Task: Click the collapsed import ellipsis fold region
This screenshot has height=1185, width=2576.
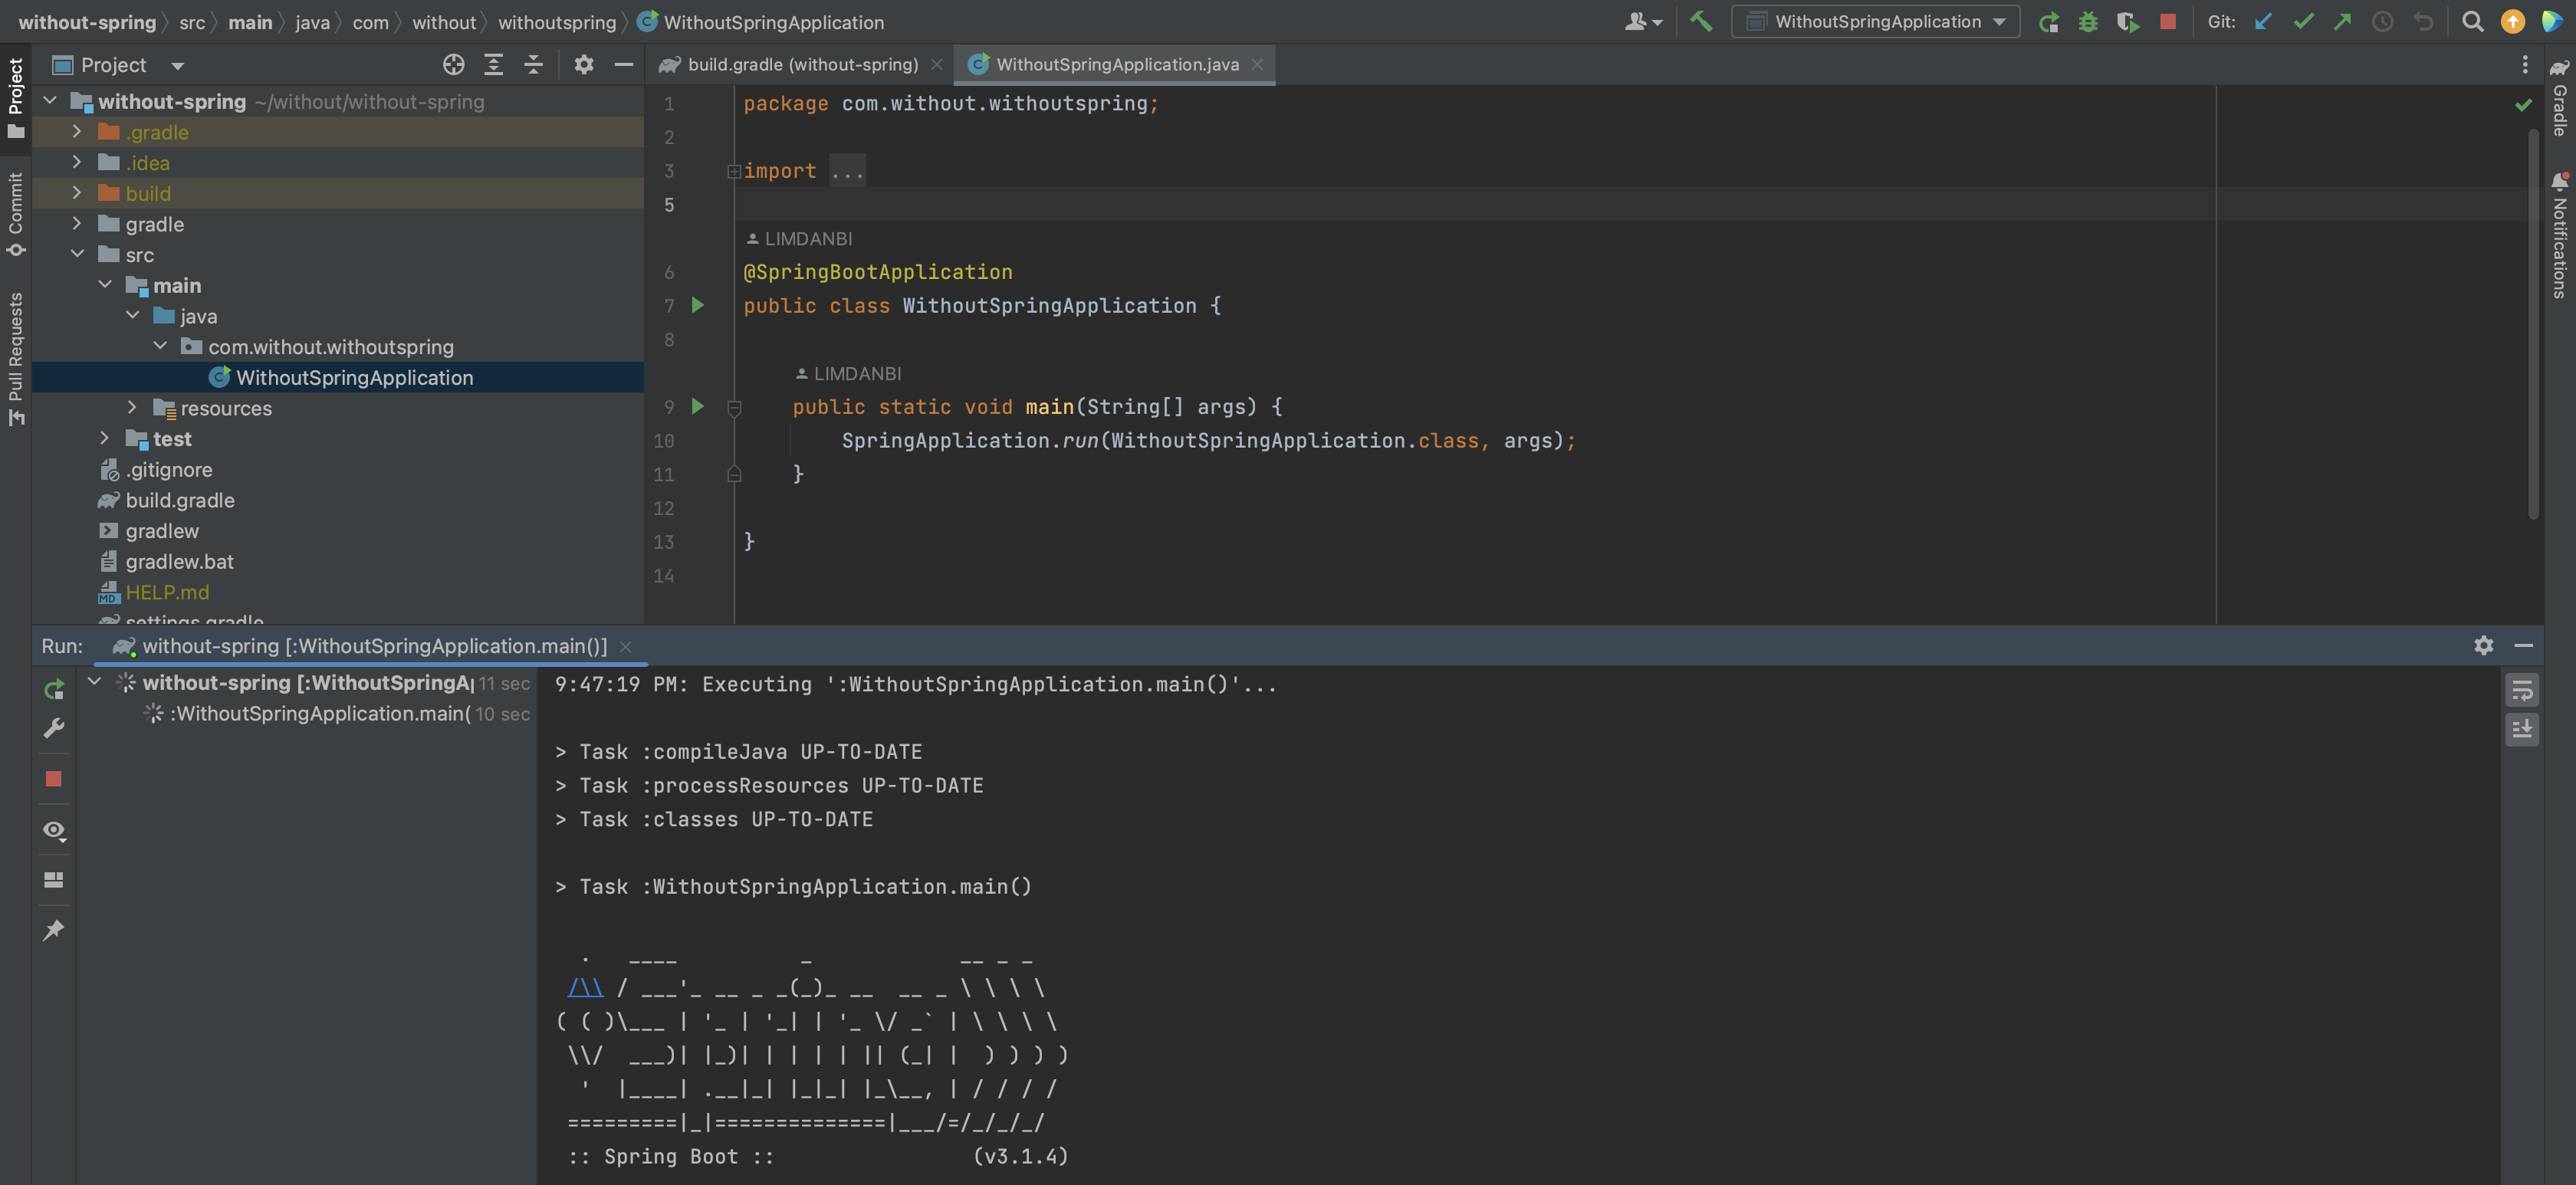Action: click(x=847, y=171)
